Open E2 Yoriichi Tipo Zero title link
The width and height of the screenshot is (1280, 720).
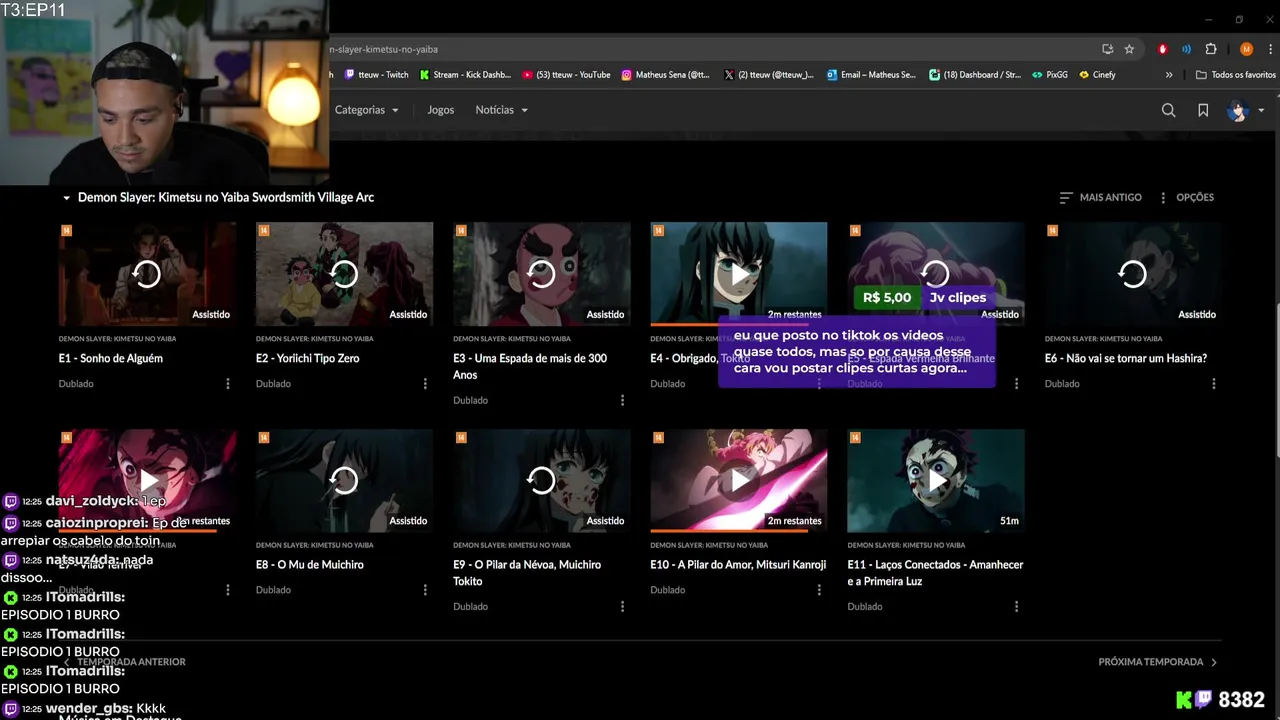(307, 358)
